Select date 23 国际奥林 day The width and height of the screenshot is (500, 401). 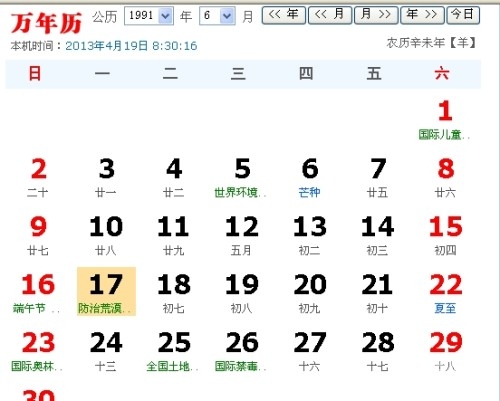(x=37, y=352)
